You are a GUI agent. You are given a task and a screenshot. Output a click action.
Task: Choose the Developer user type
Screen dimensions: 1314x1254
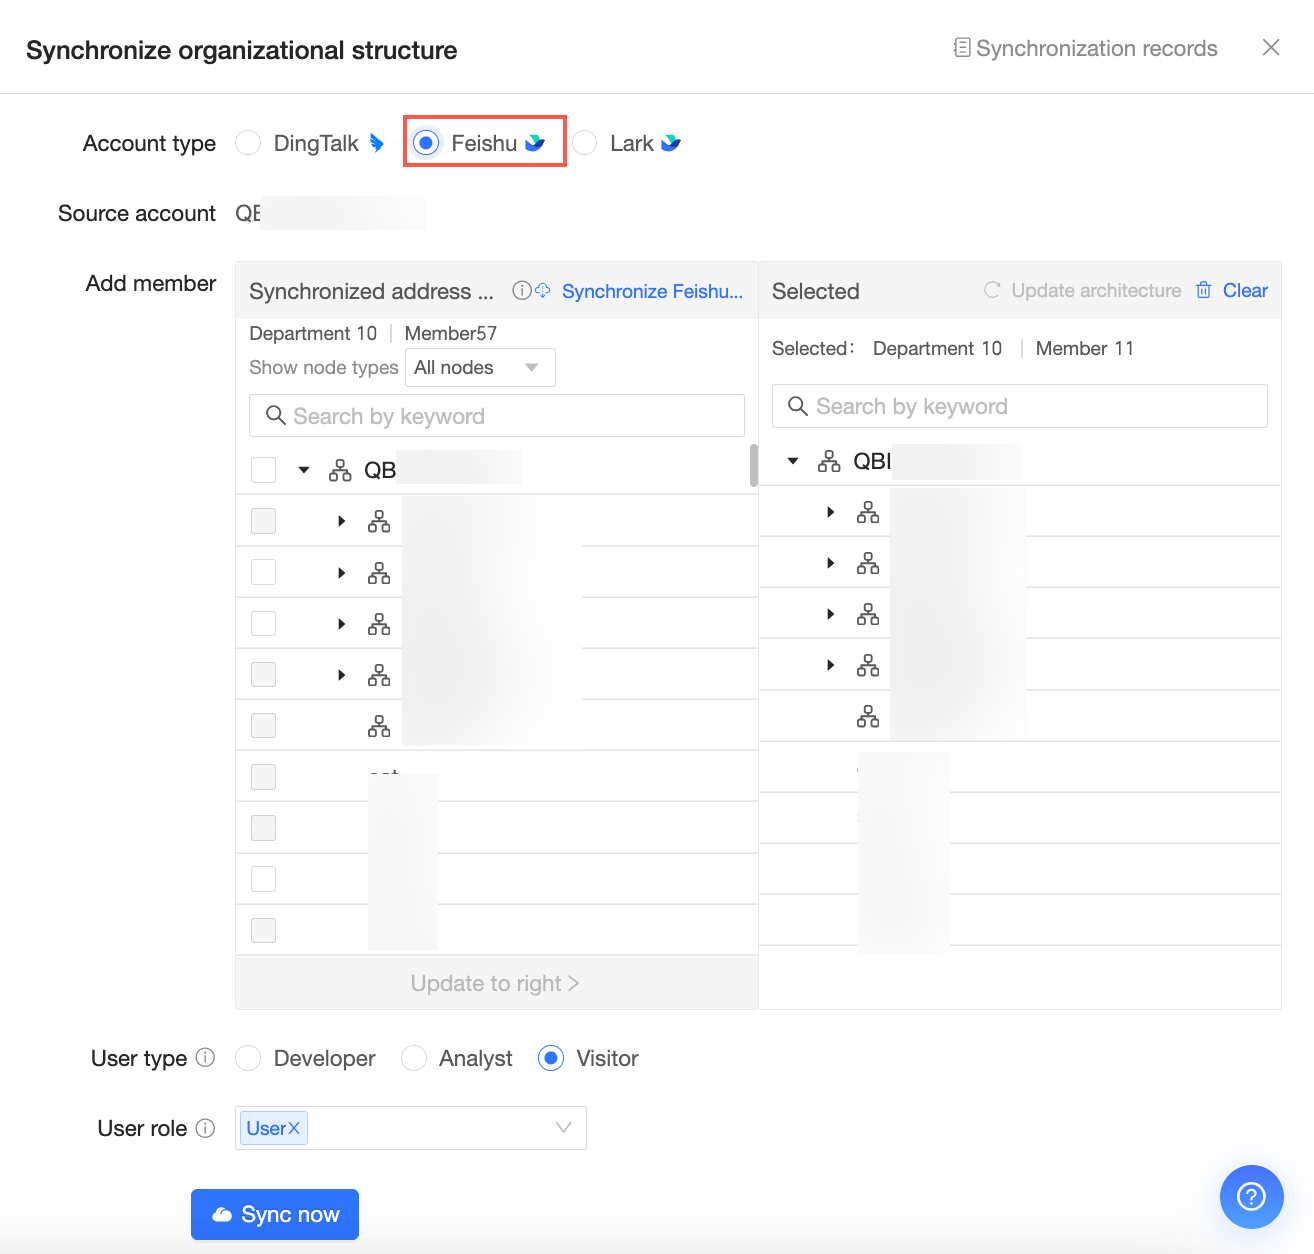(248, 1058)
